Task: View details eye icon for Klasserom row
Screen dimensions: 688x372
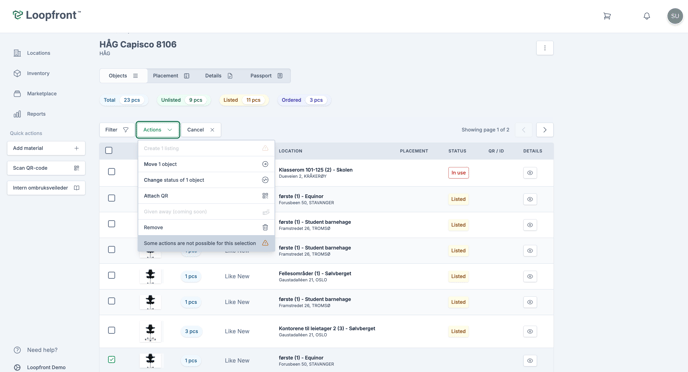Action: click(x=530, y=173)
